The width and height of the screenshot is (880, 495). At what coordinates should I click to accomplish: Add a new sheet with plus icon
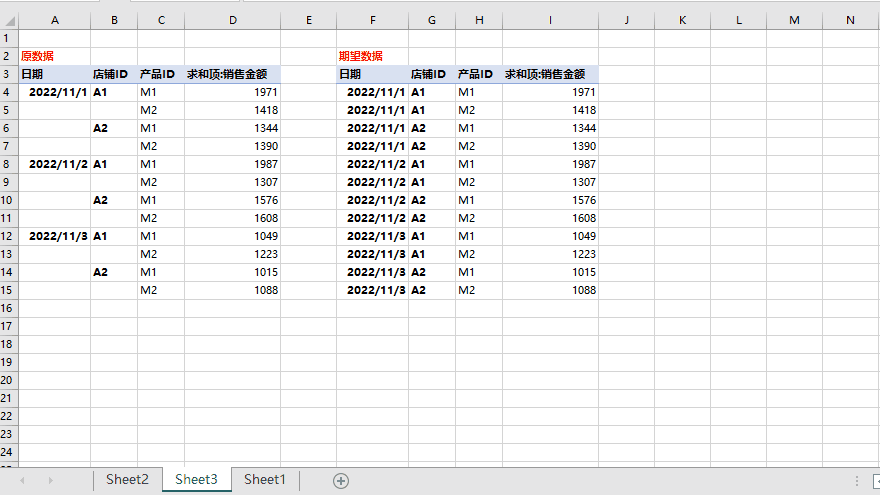pos(341,481)
